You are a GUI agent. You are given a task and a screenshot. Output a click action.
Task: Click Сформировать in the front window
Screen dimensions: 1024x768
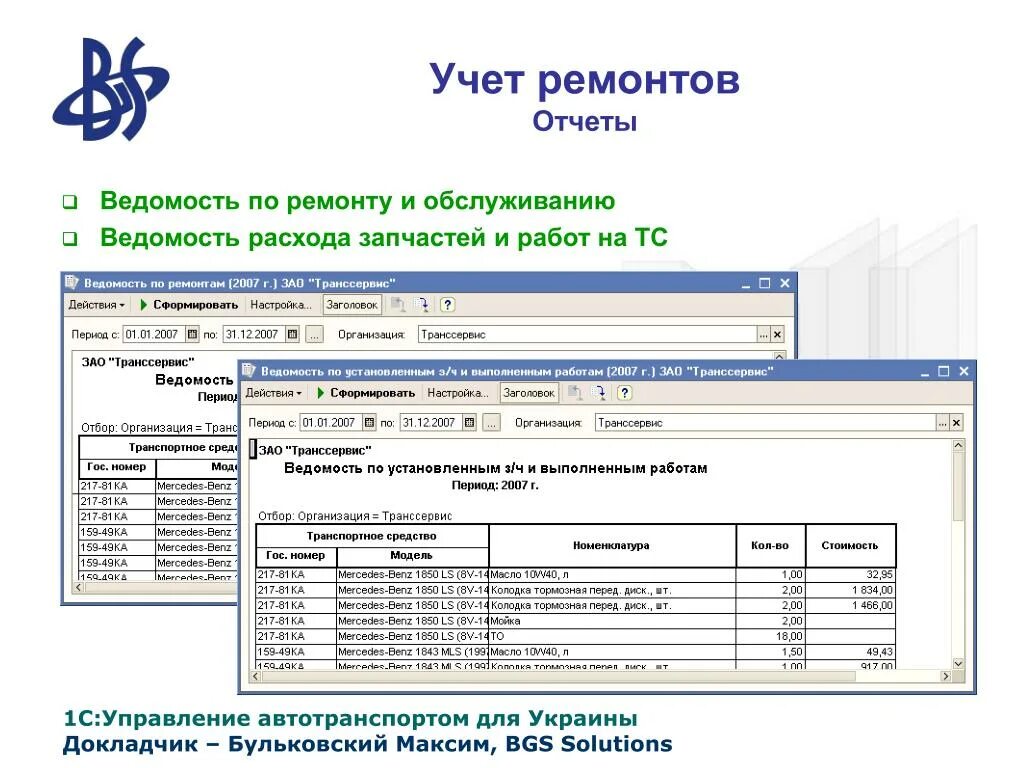pos(365,393)
